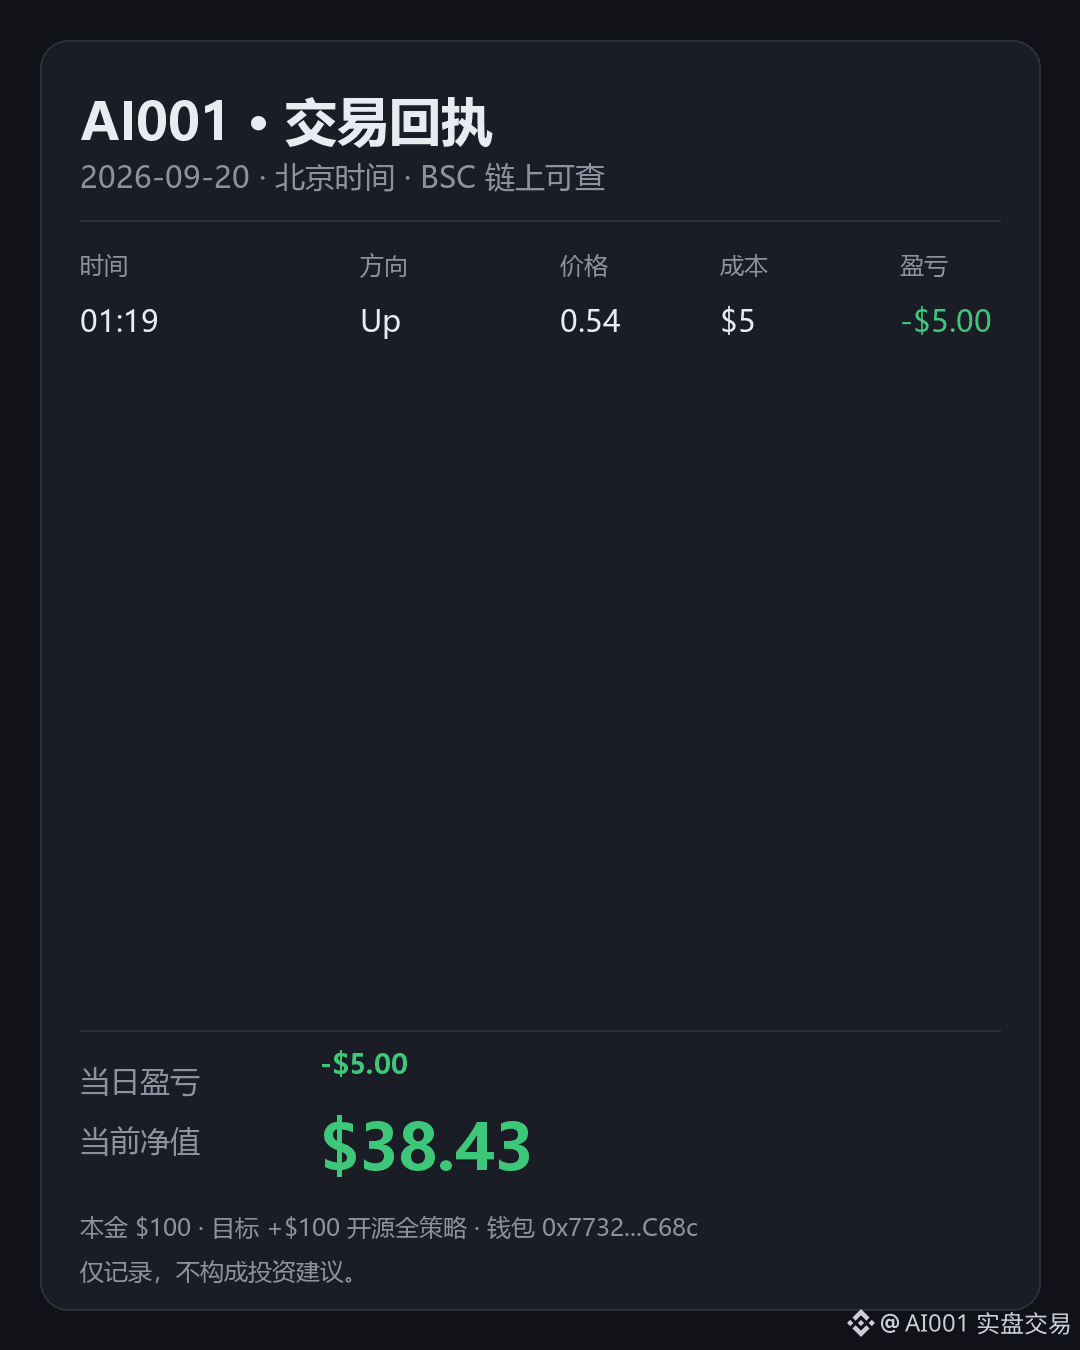Select the 价格 column header

coord(584,266)
